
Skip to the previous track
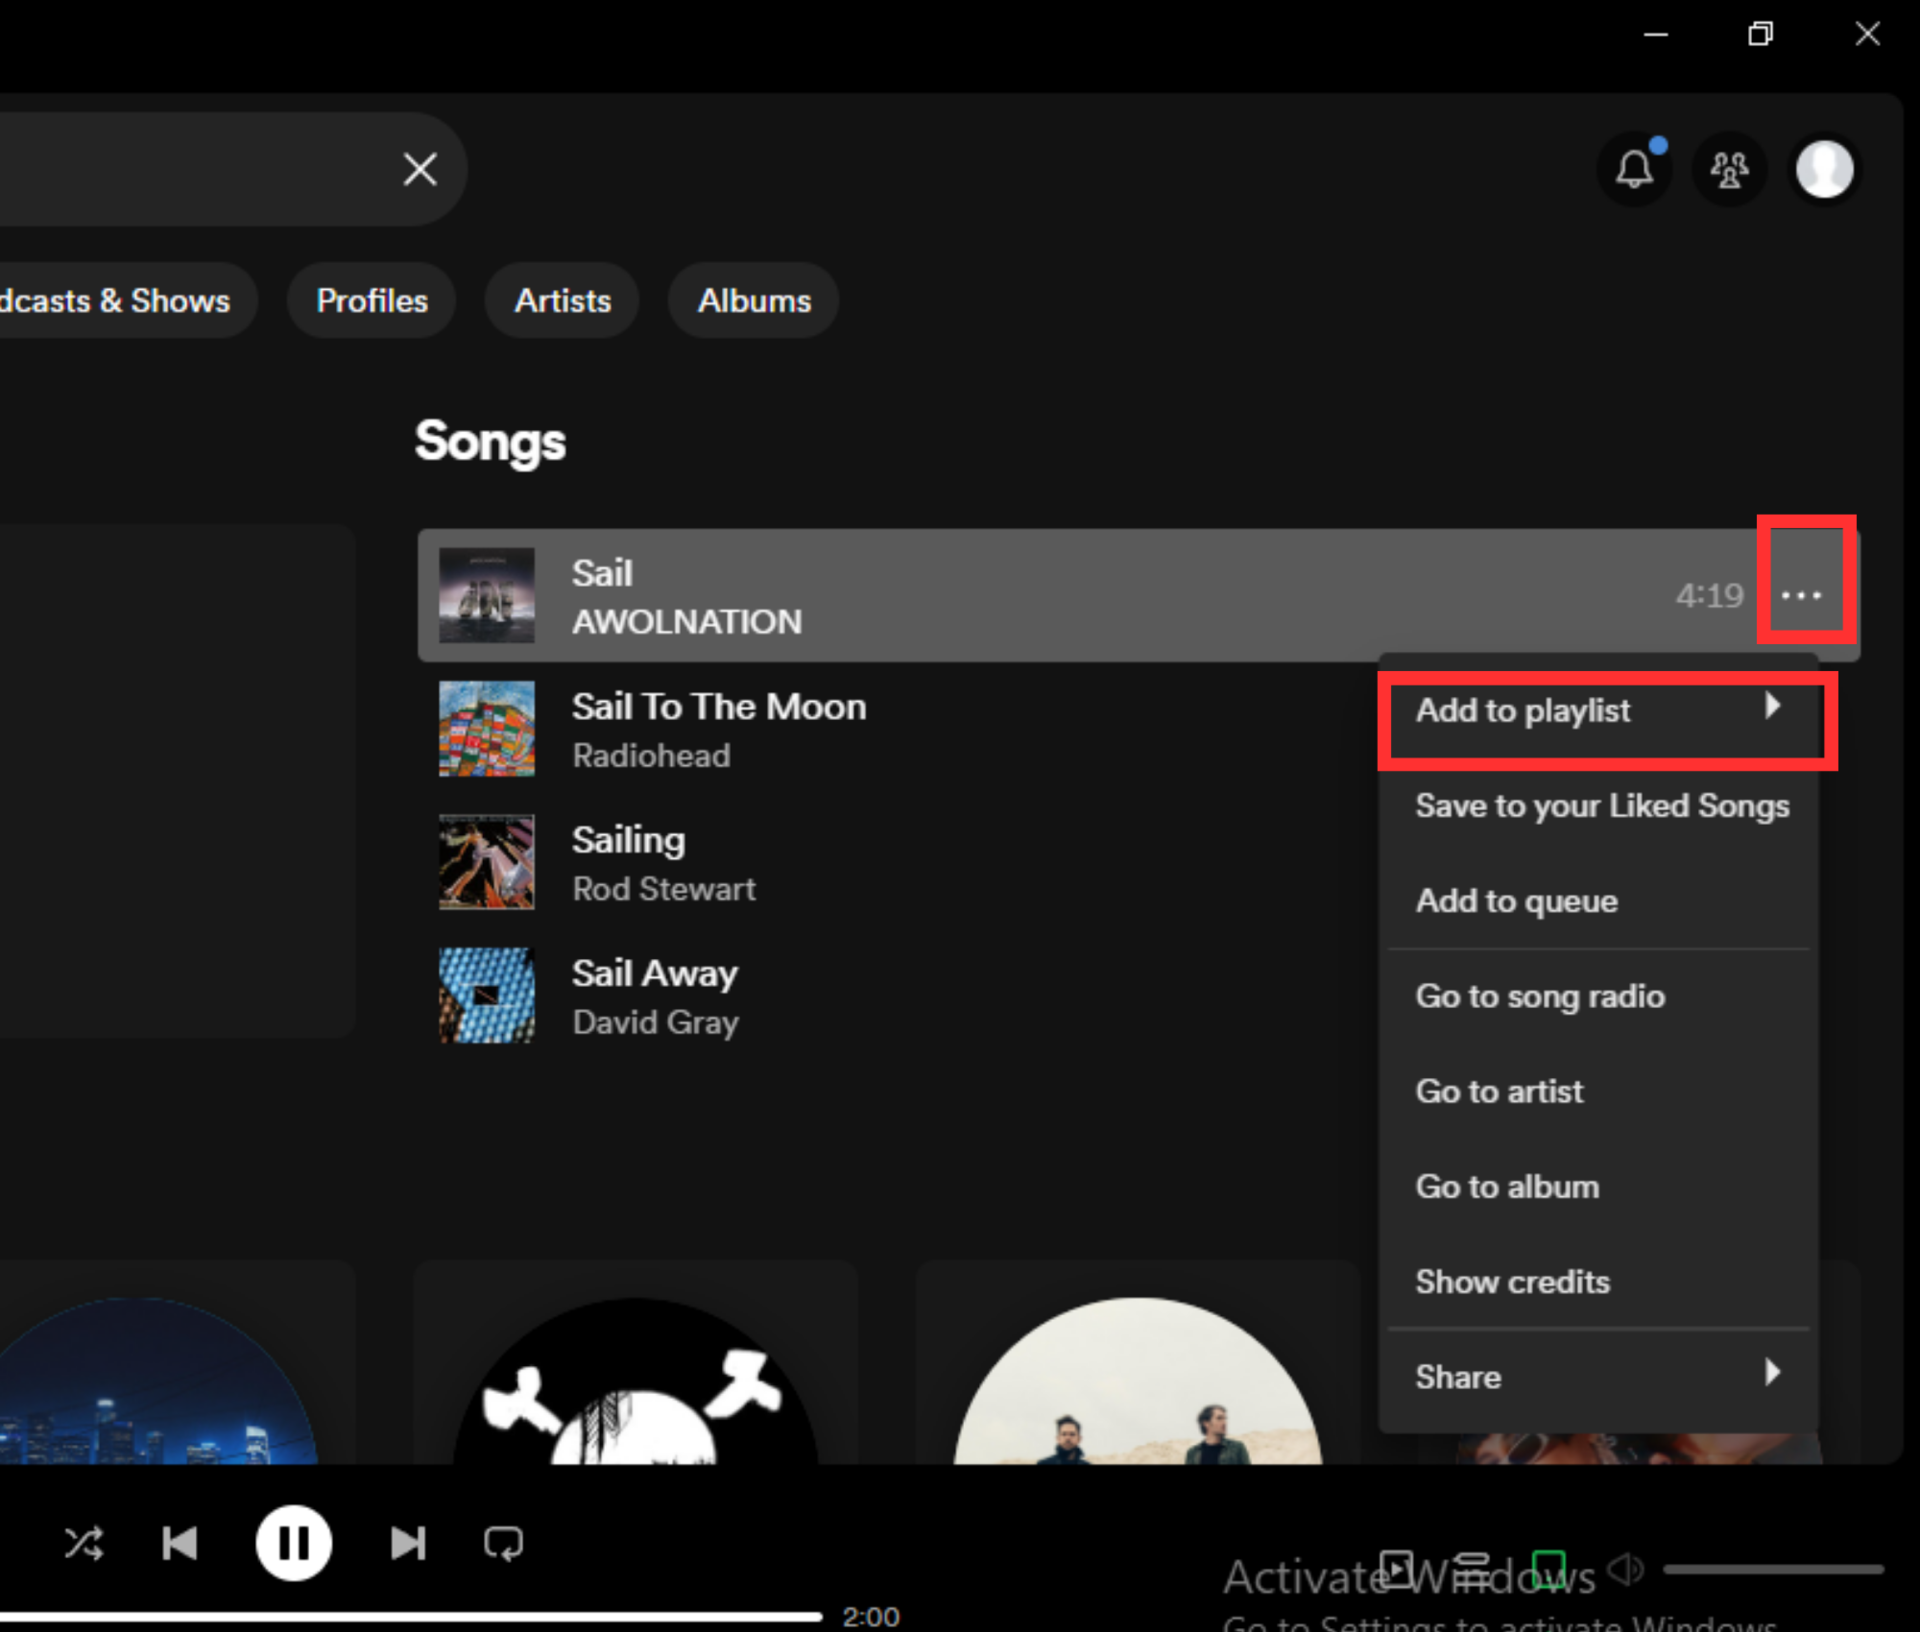pyautogui.click(x=180, y=1543)
